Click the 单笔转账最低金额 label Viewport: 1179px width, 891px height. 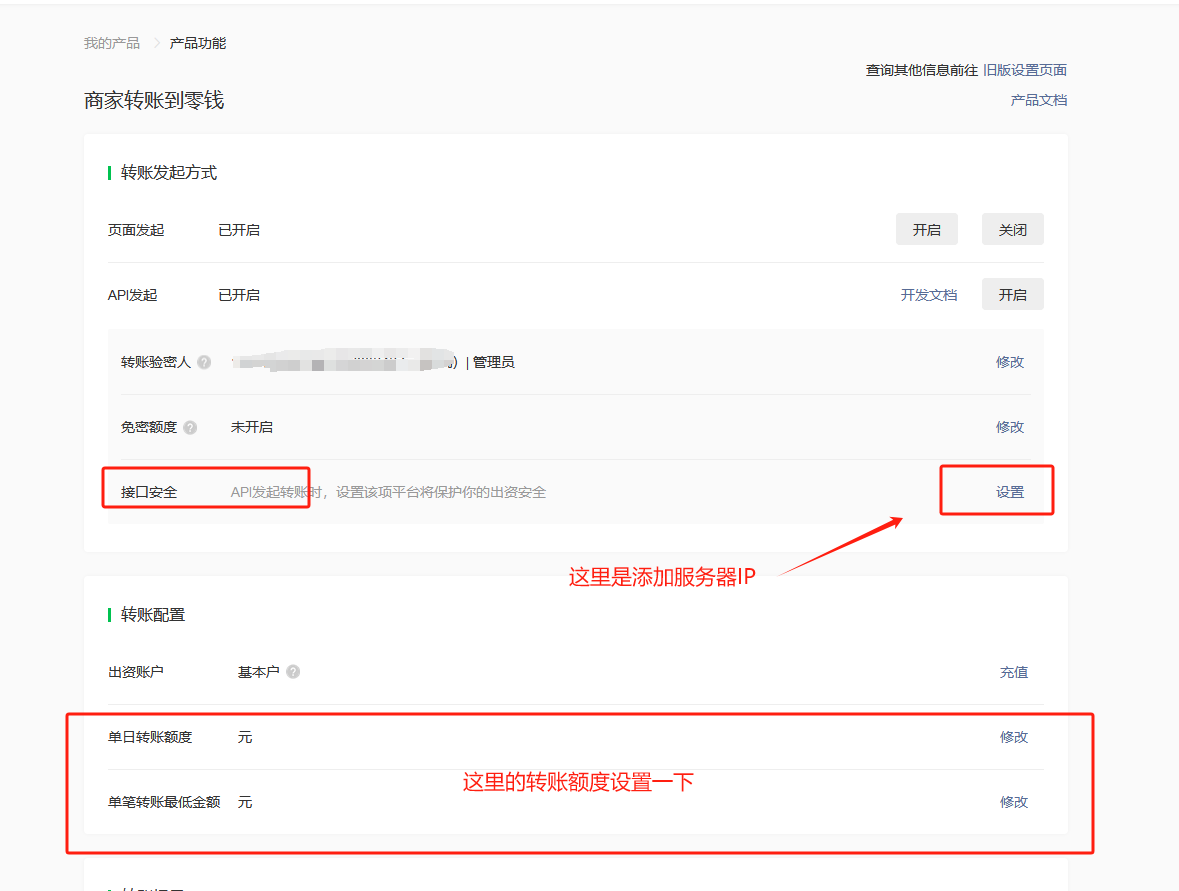(x=164, y=802)
